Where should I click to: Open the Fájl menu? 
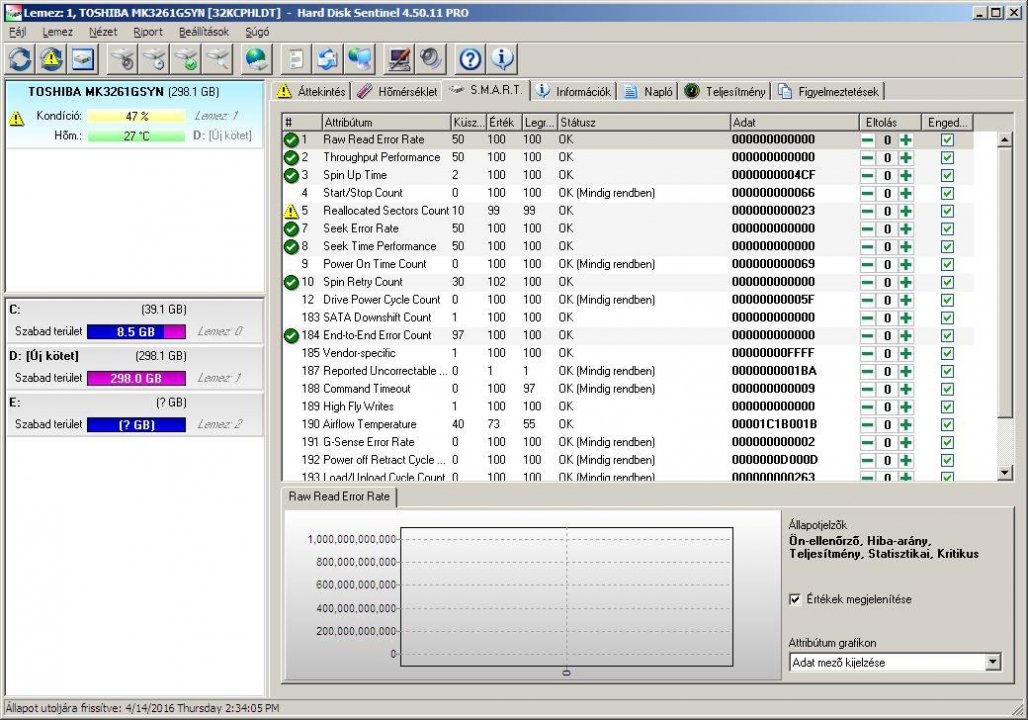(18, 31)
